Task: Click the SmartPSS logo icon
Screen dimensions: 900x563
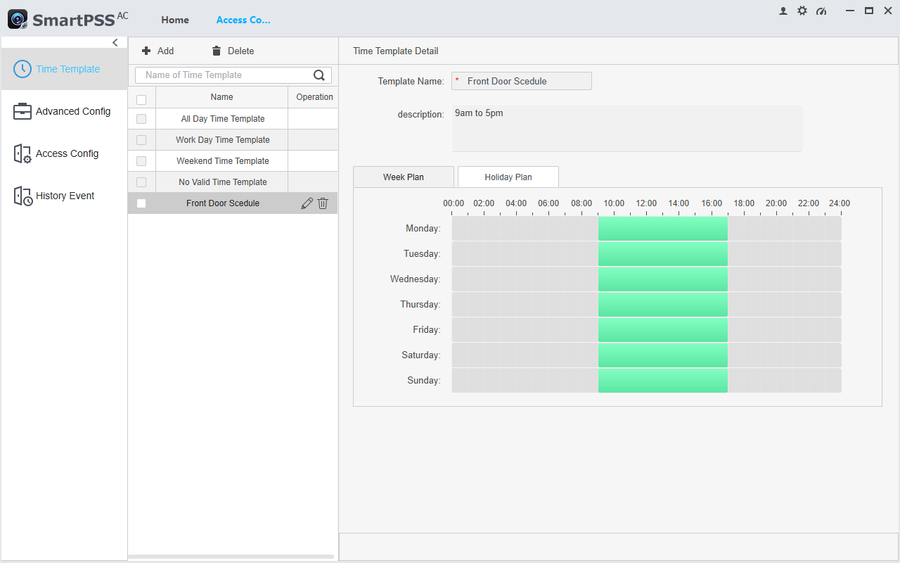Action: click(x=17, y=19)
